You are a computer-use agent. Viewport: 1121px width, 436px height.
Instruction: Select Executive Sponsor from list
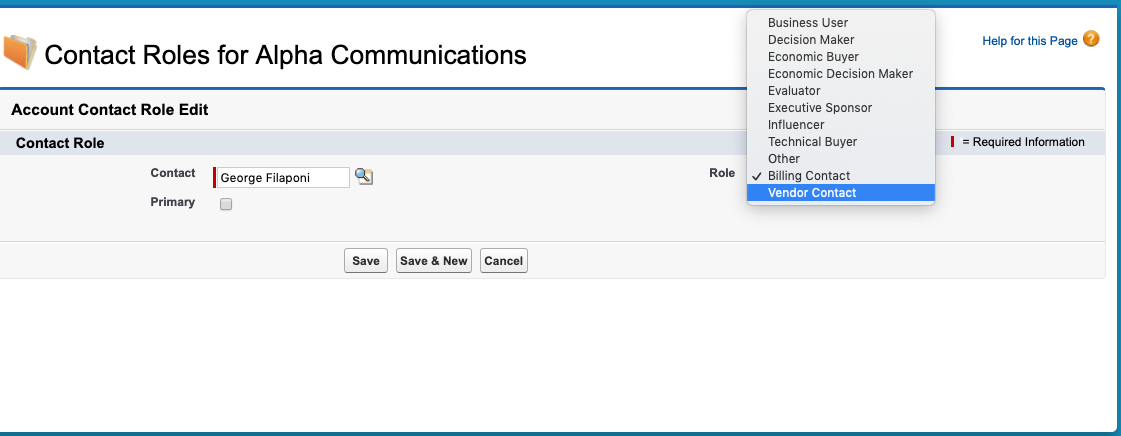[841, 108]
